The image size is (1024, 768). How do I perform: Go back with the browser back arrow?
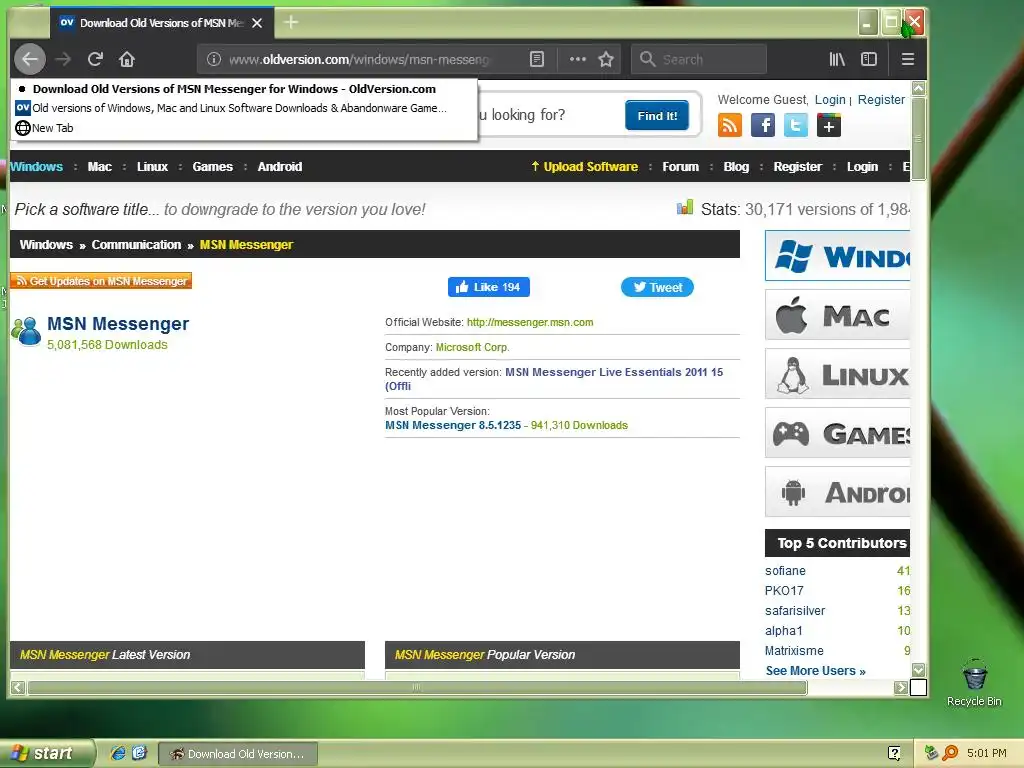tap(30, 59)
